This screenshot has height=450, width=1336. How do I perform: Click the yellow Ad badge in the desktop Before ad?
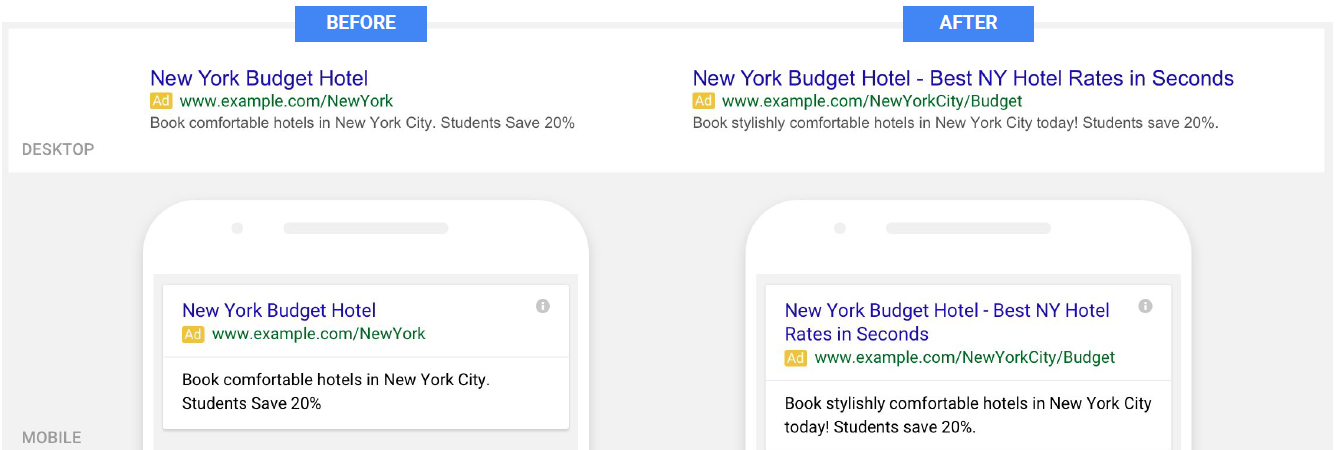[x=161, y=101]
